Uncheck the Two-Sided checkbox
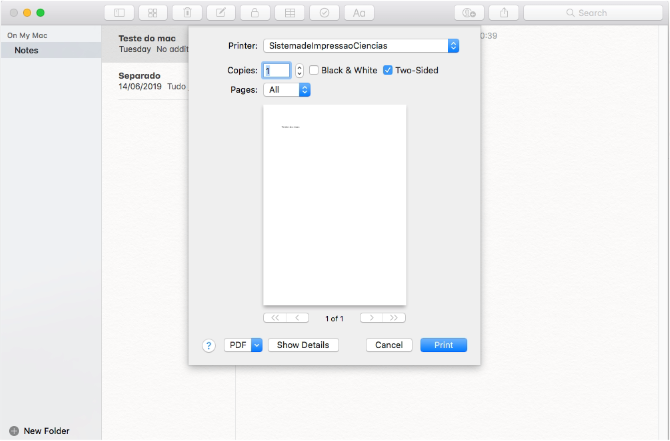 pos(388,71)
